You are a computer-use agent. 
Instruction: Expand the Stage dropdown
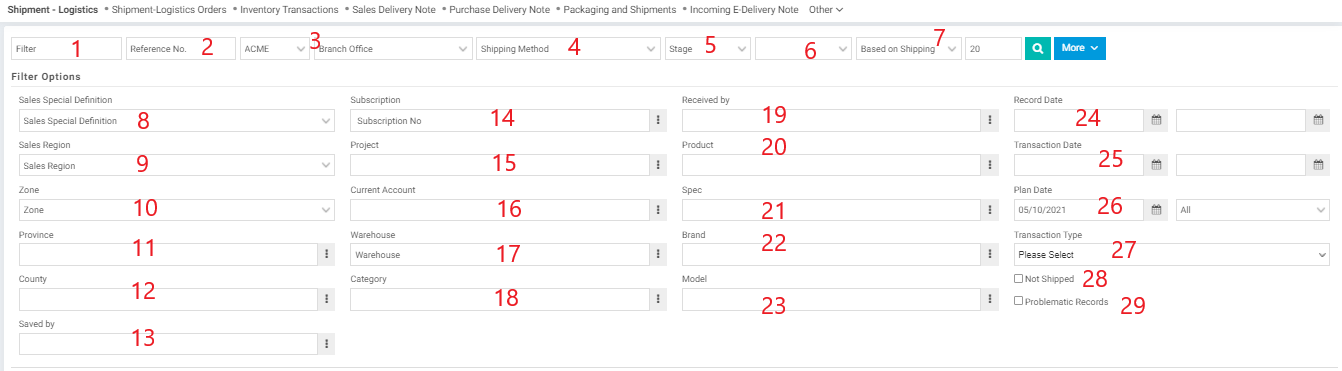[x=707, y=48]
